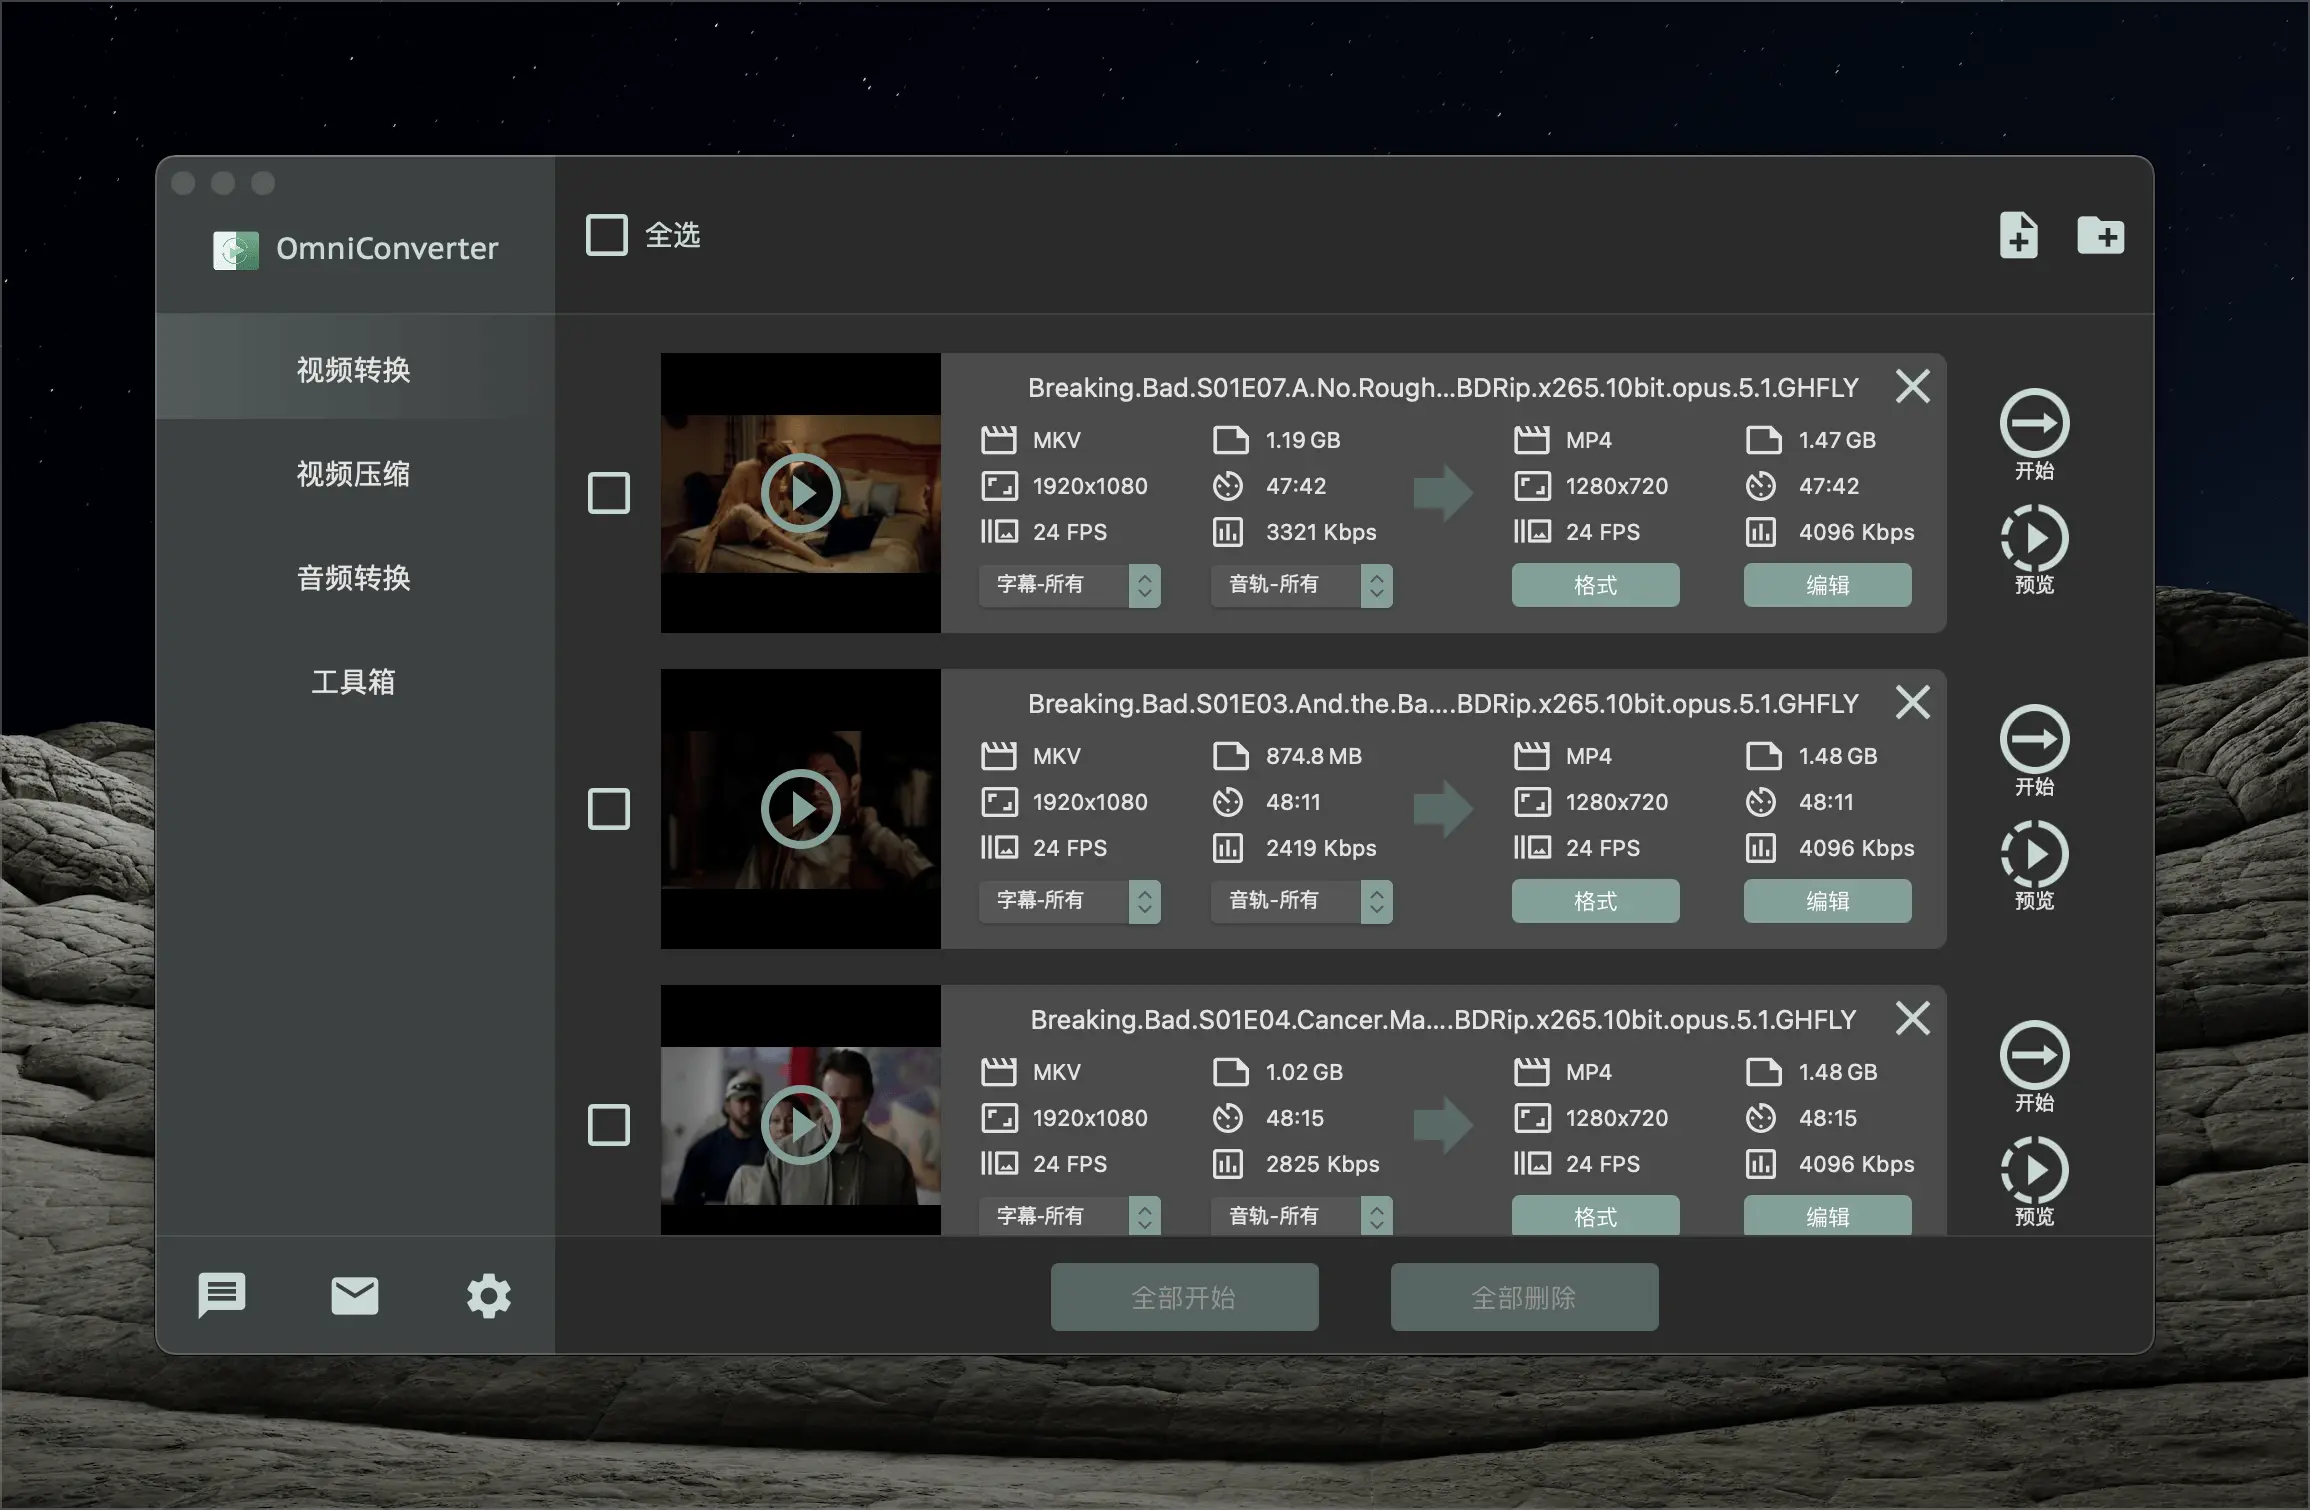
Task: Click the 1.47 GB output size
Action: click(x=1837, y=440)
